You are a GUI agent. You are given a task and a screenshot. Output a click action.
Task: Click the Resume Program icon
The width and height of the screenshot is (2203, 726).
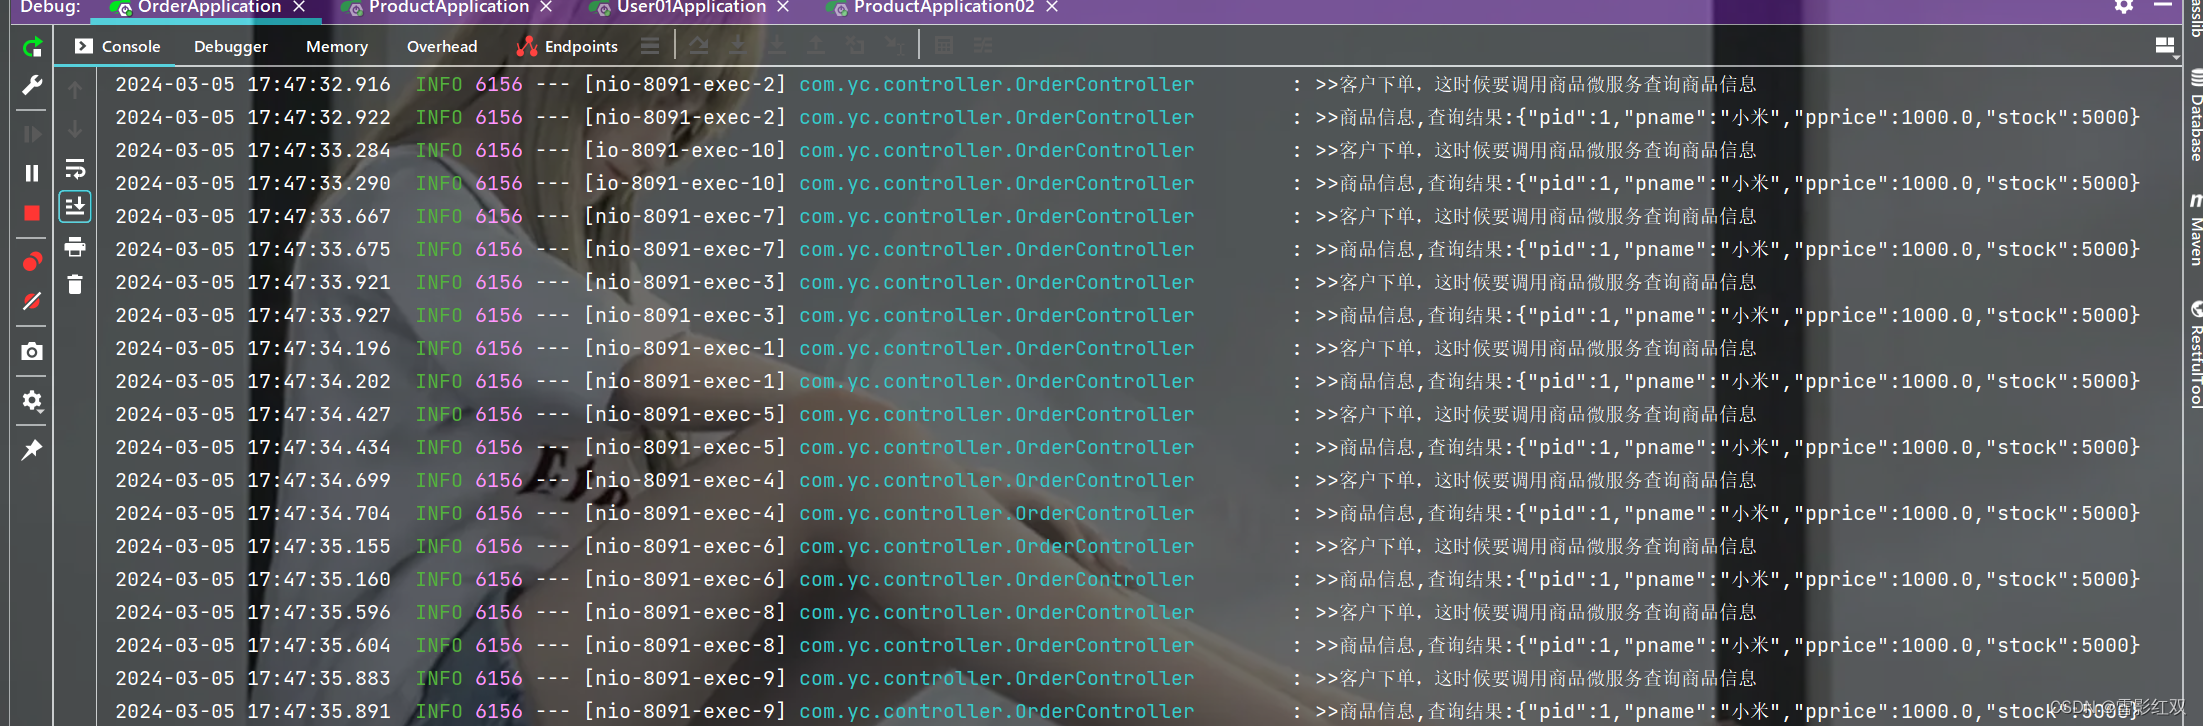point(32,134)
